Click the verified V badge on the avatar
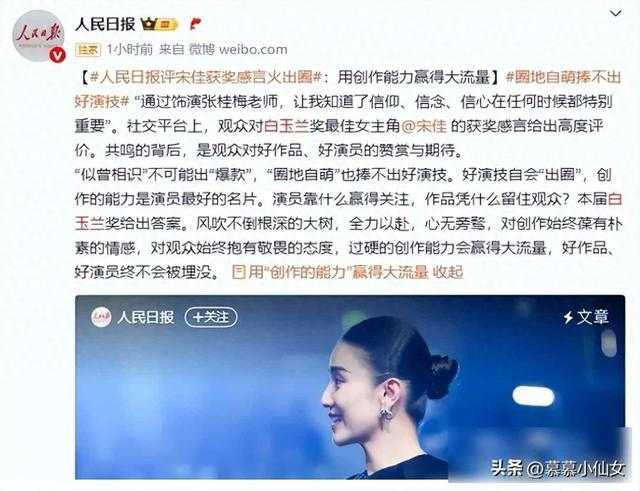The width and height of the screenshot is (640, 491). (57, 55)
